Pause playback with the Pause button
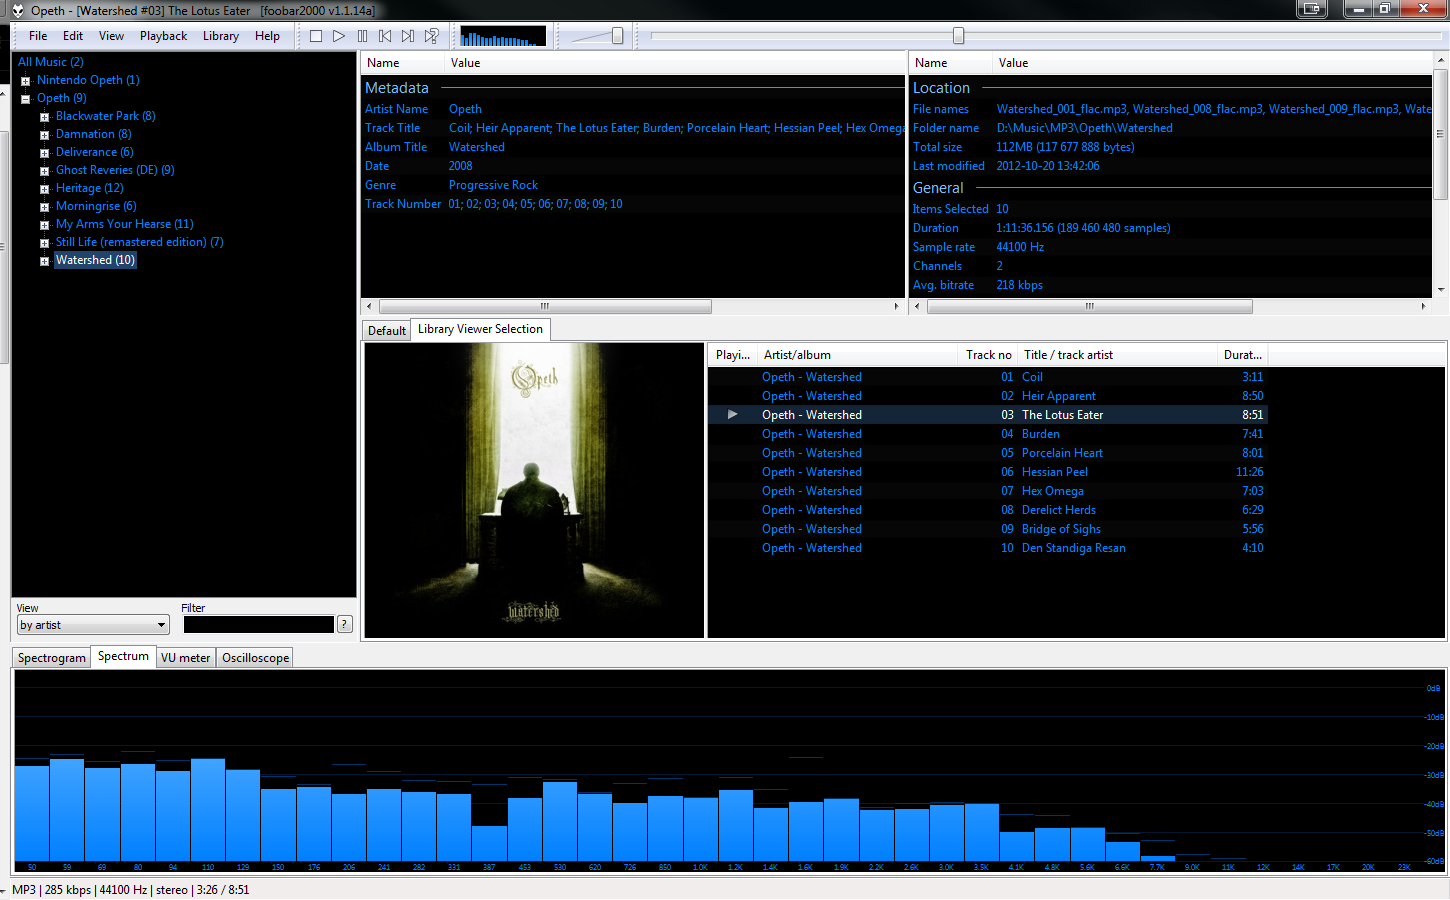Image resolution: width=1450 pixels, height=900 pixels. tap(362, 36)
